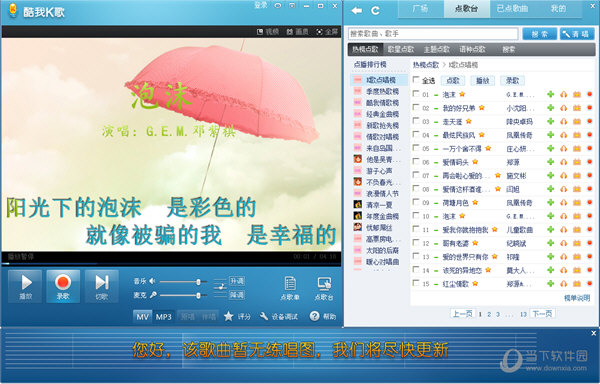This screenshot has width=600, height=384.
Task: Open the 帮助 help icon
Action: click(x=323, y=316)
